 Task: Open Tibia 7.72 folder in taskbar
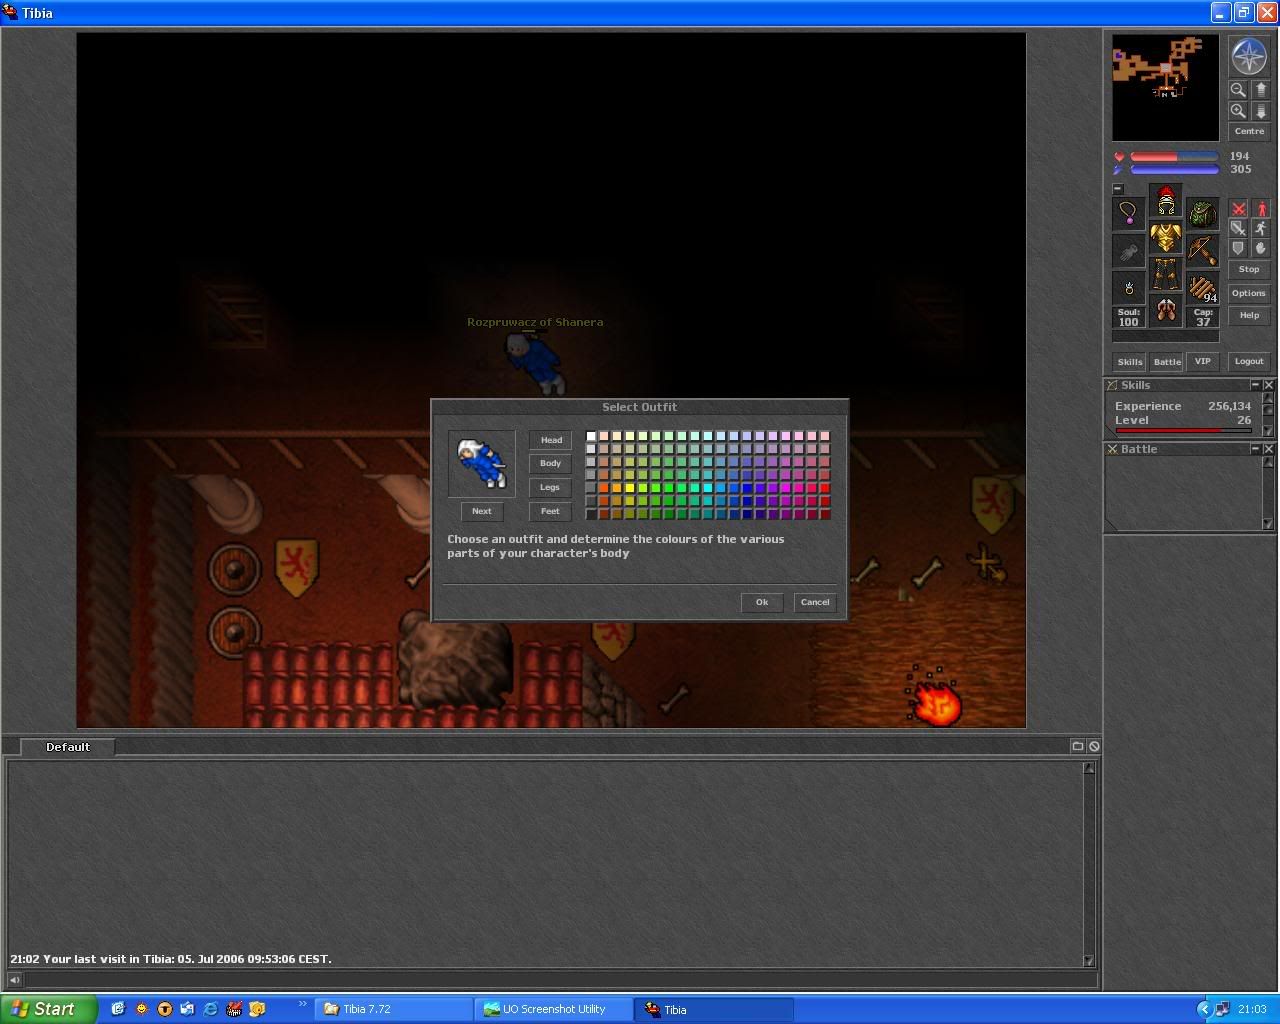pyautogui.click(x=395, y=1009)
